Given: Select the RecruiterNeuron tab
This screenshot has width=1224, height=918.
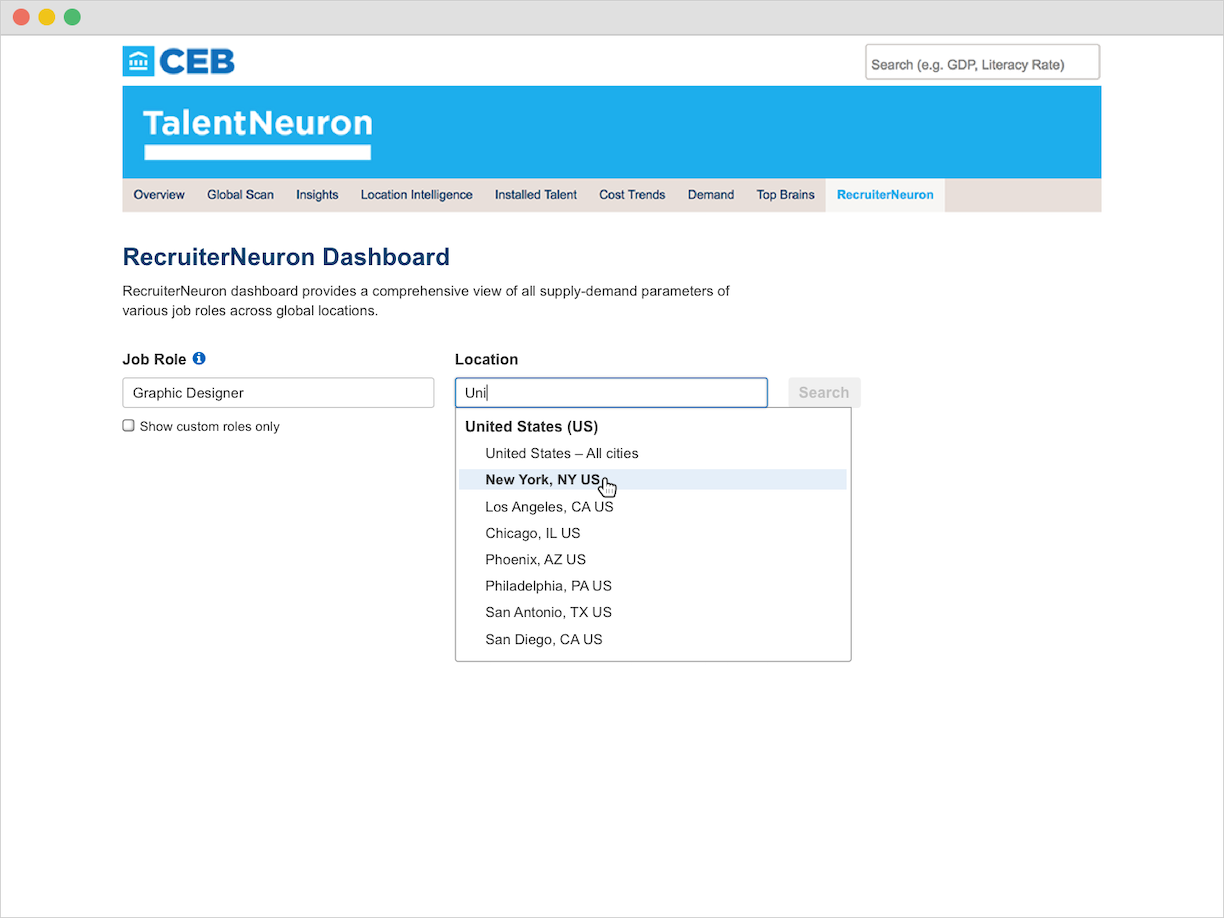Looking at the screenshot, I should pos(885,195).
